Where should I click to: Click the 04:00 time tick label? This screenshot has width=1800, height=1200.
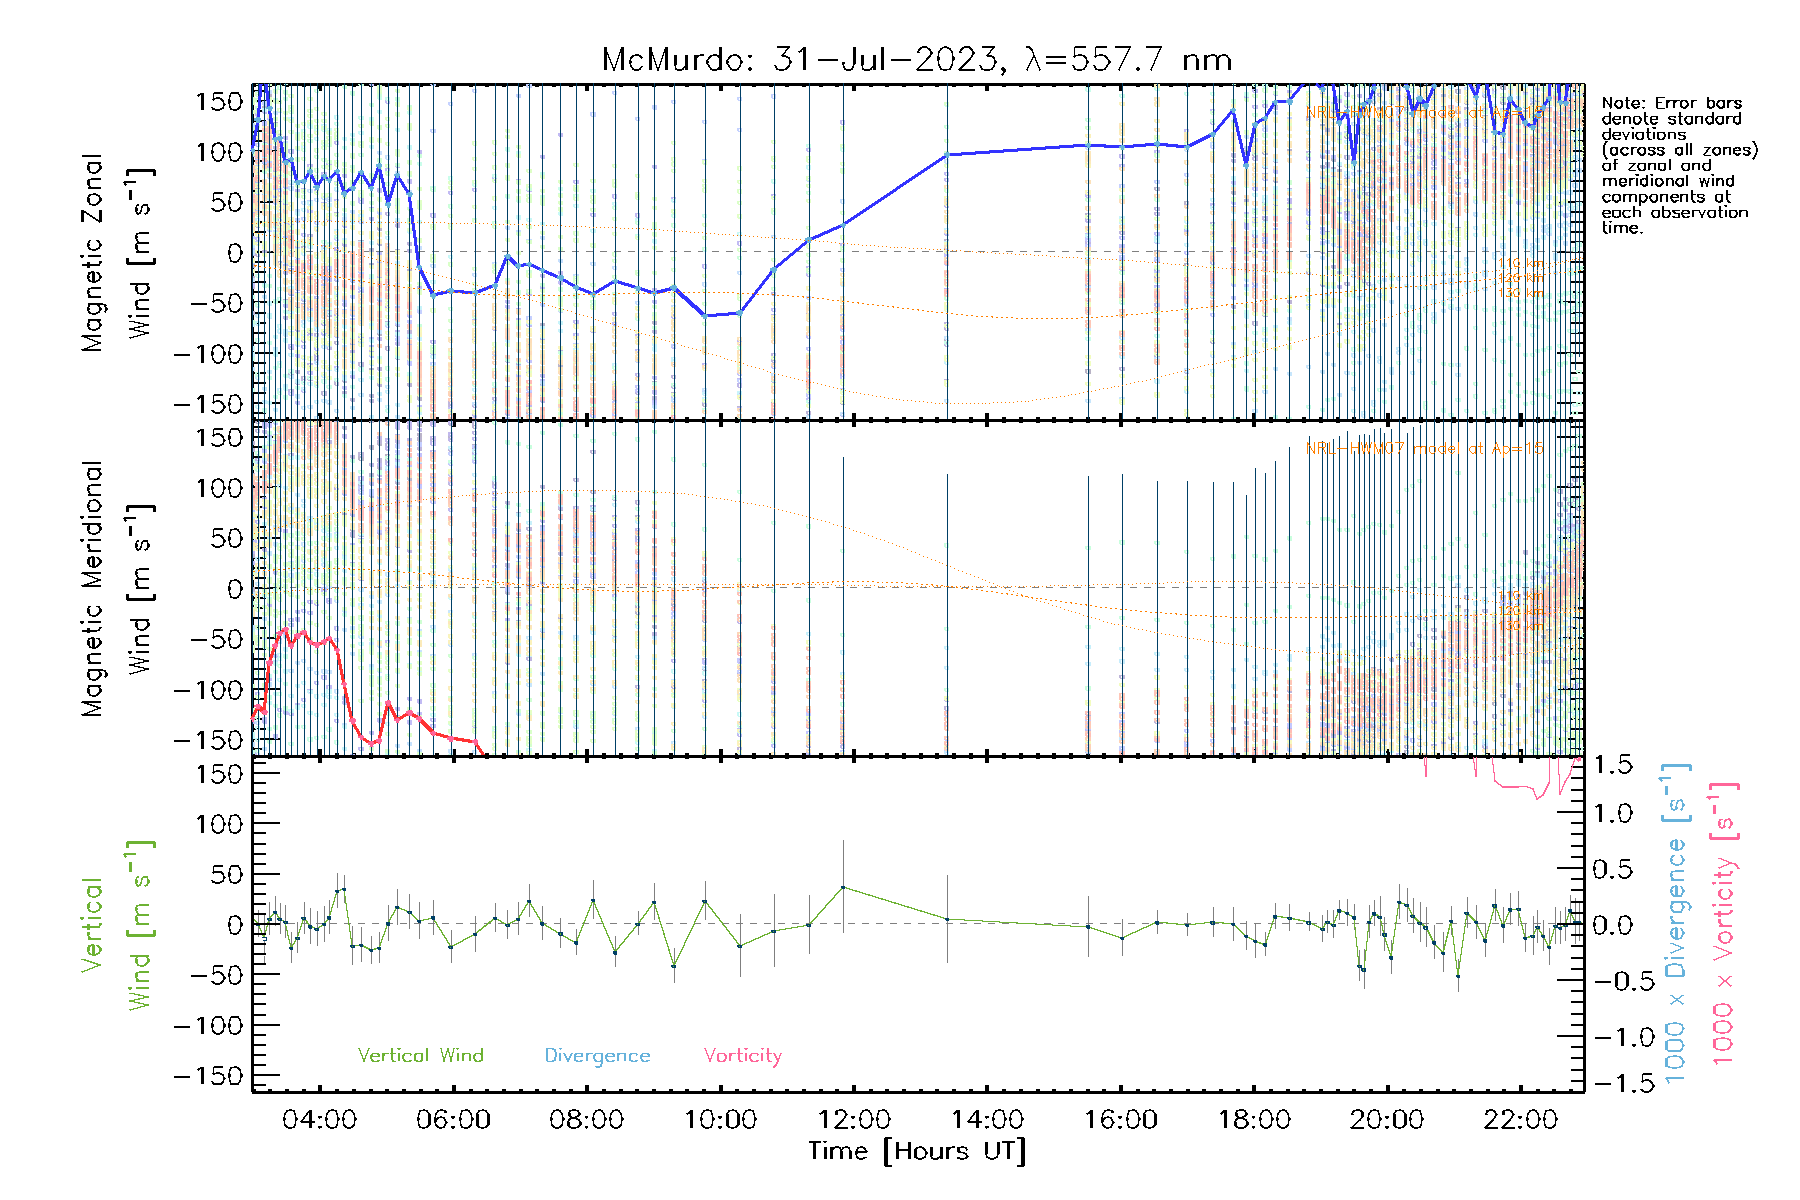[x=319, y=1119]
